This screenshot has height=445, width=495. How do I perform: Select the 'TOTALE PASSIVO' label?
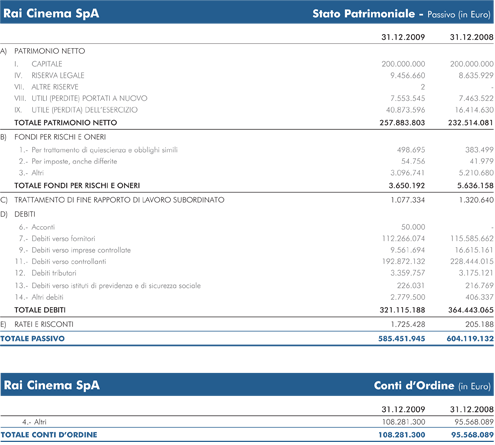(x=32, y=339)
